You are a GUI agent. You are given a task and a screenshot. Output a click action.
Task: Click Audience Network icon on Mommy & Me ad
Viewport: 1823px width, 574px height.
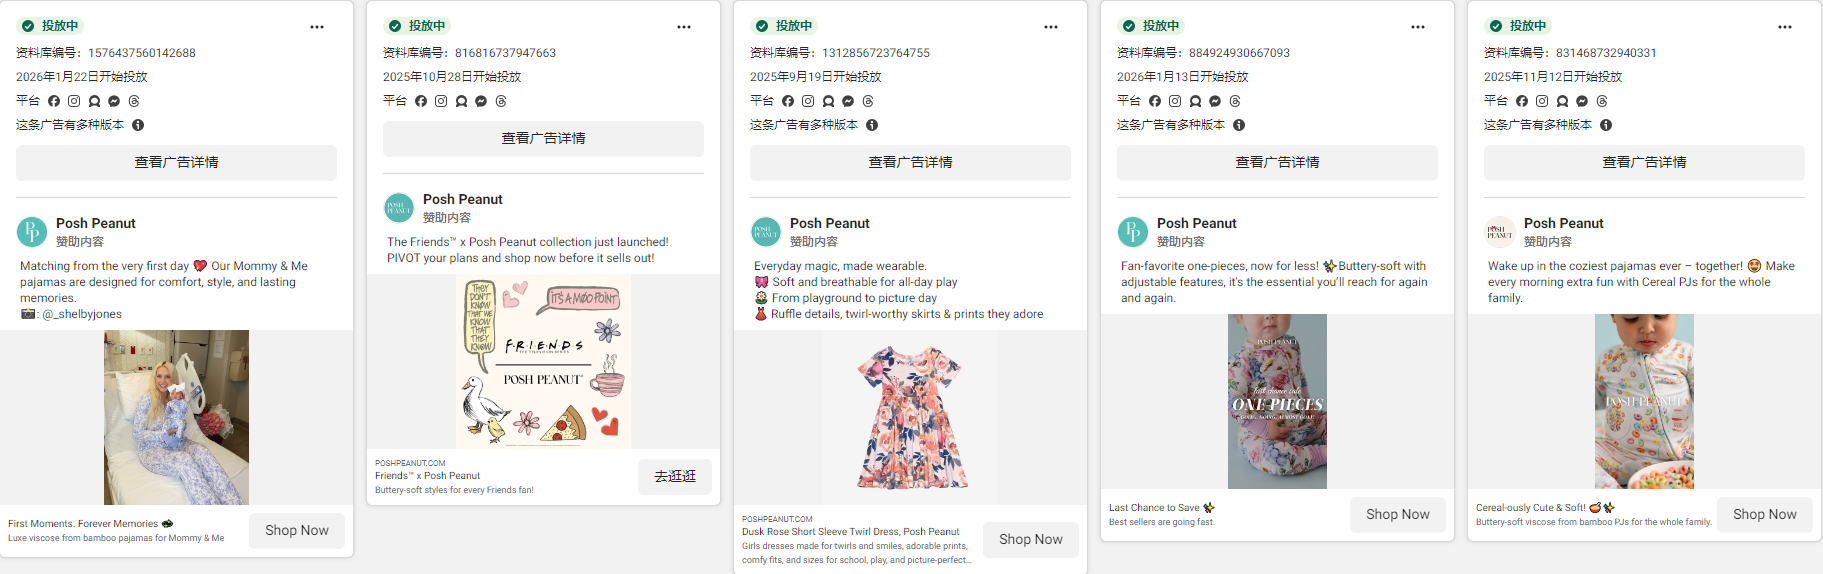(x=94, y=101)
